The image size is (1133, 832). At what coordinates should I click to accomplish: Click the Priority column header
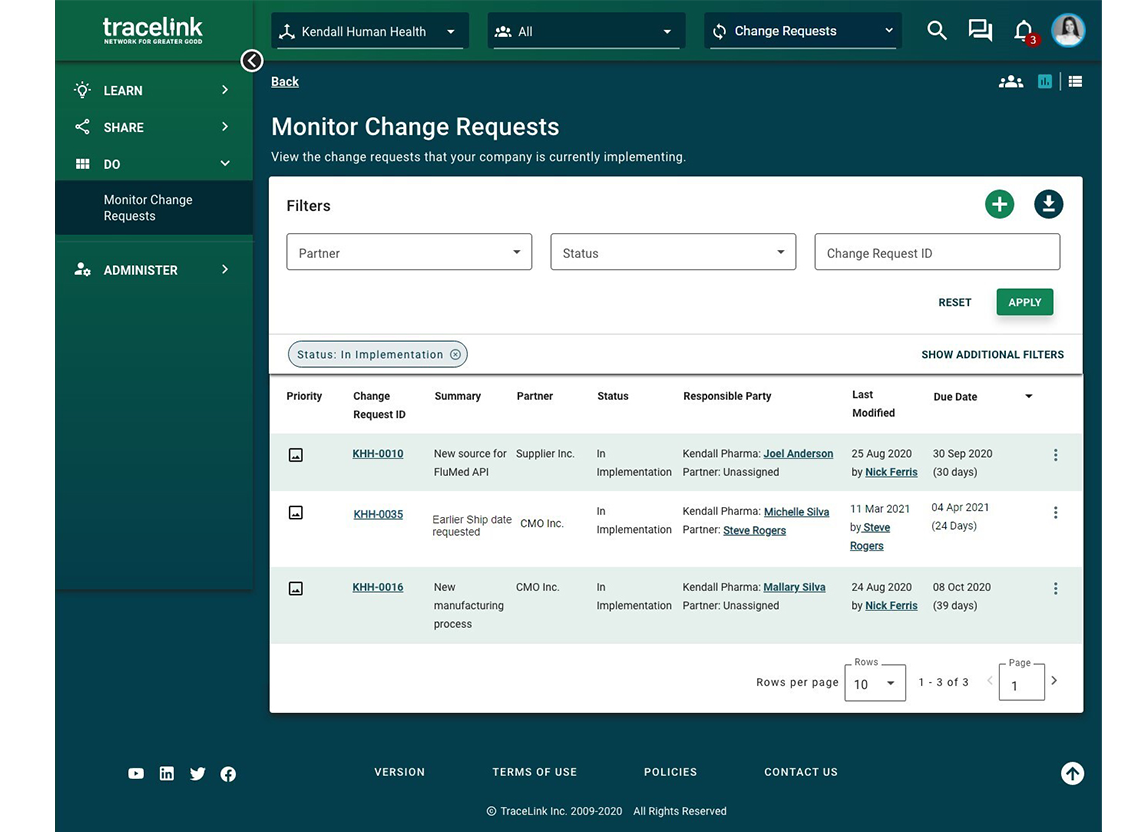[304, 396]
